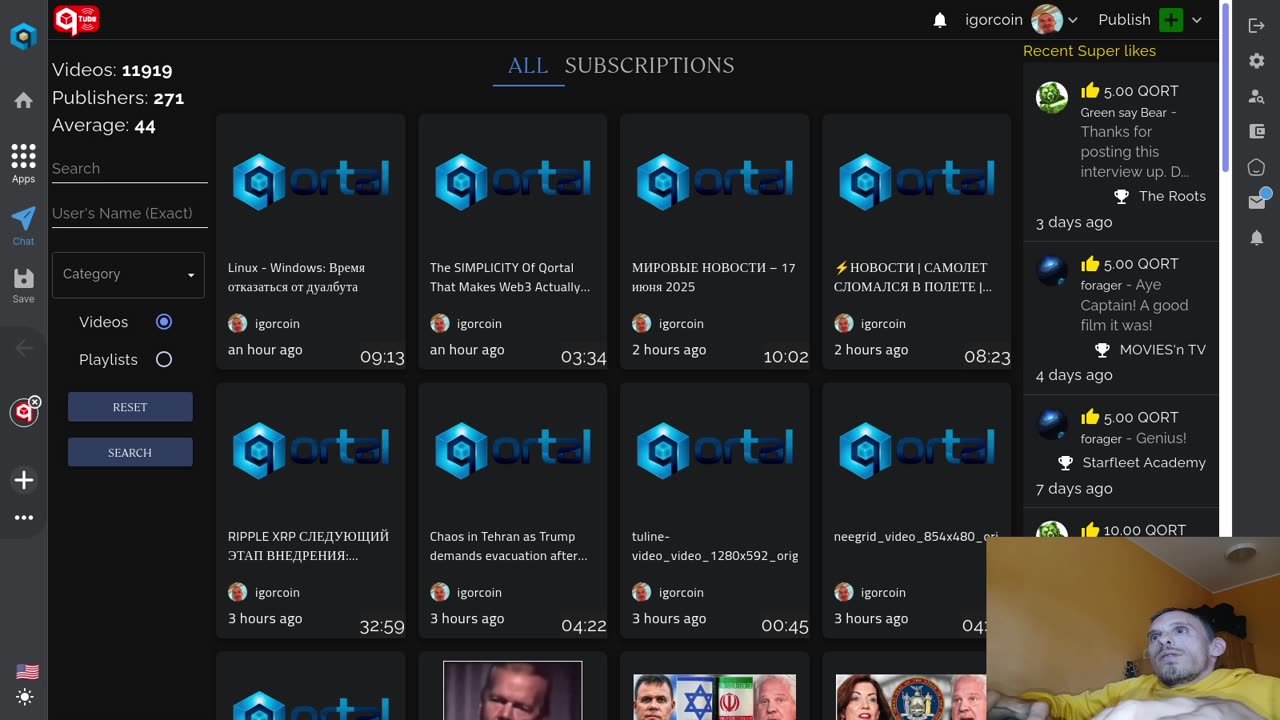Add a new app tab with the plus icon
1280x720 pixels.
pyautogui.click(x=24, y=480)
